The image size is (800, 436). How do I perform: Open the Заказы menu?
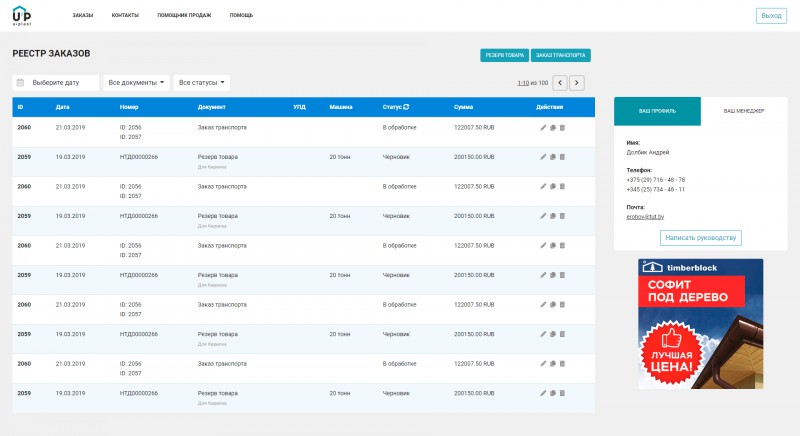(x=83, y=15)
